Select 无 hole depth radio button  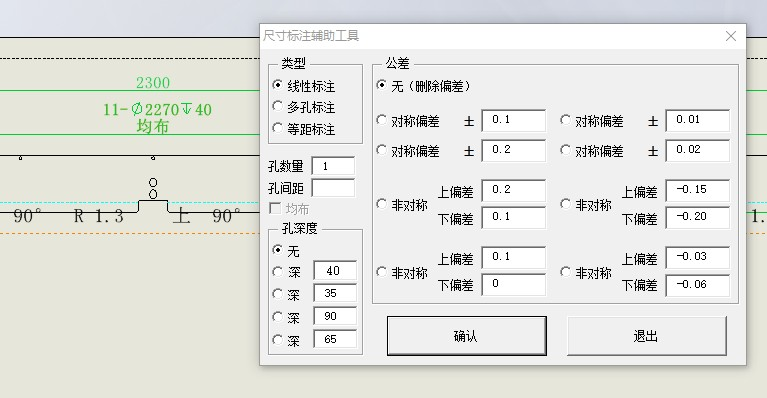tap(277, 250)
